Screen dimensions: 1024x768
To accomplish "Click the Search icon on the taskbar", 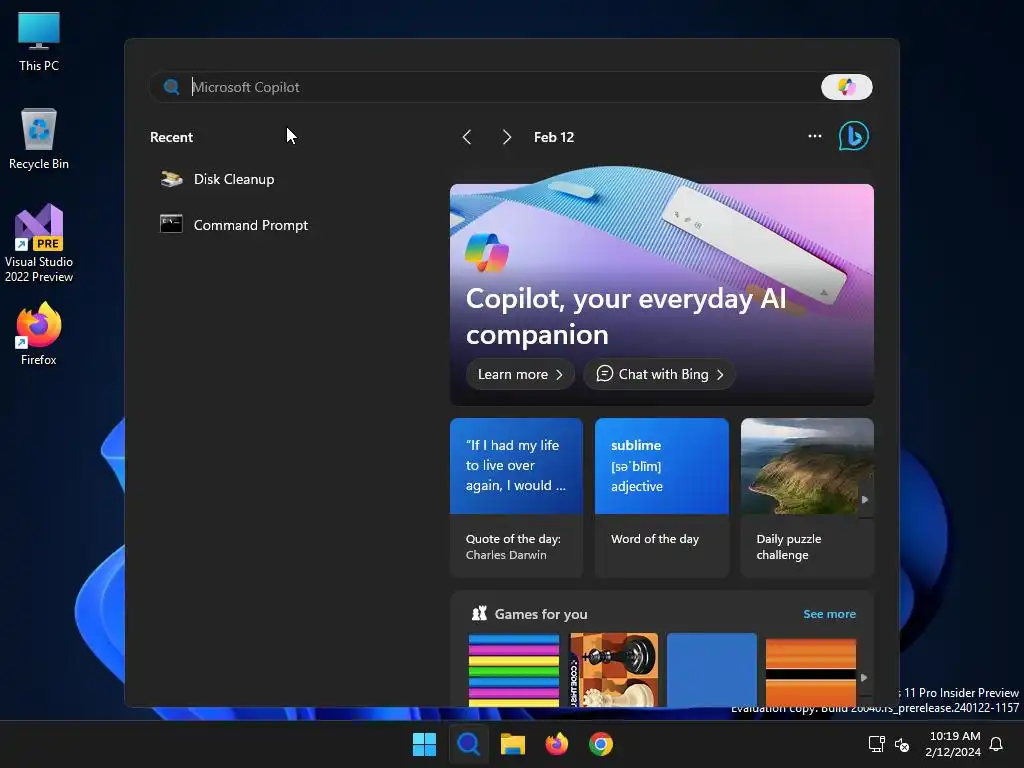I will click(x=468, y=744).
